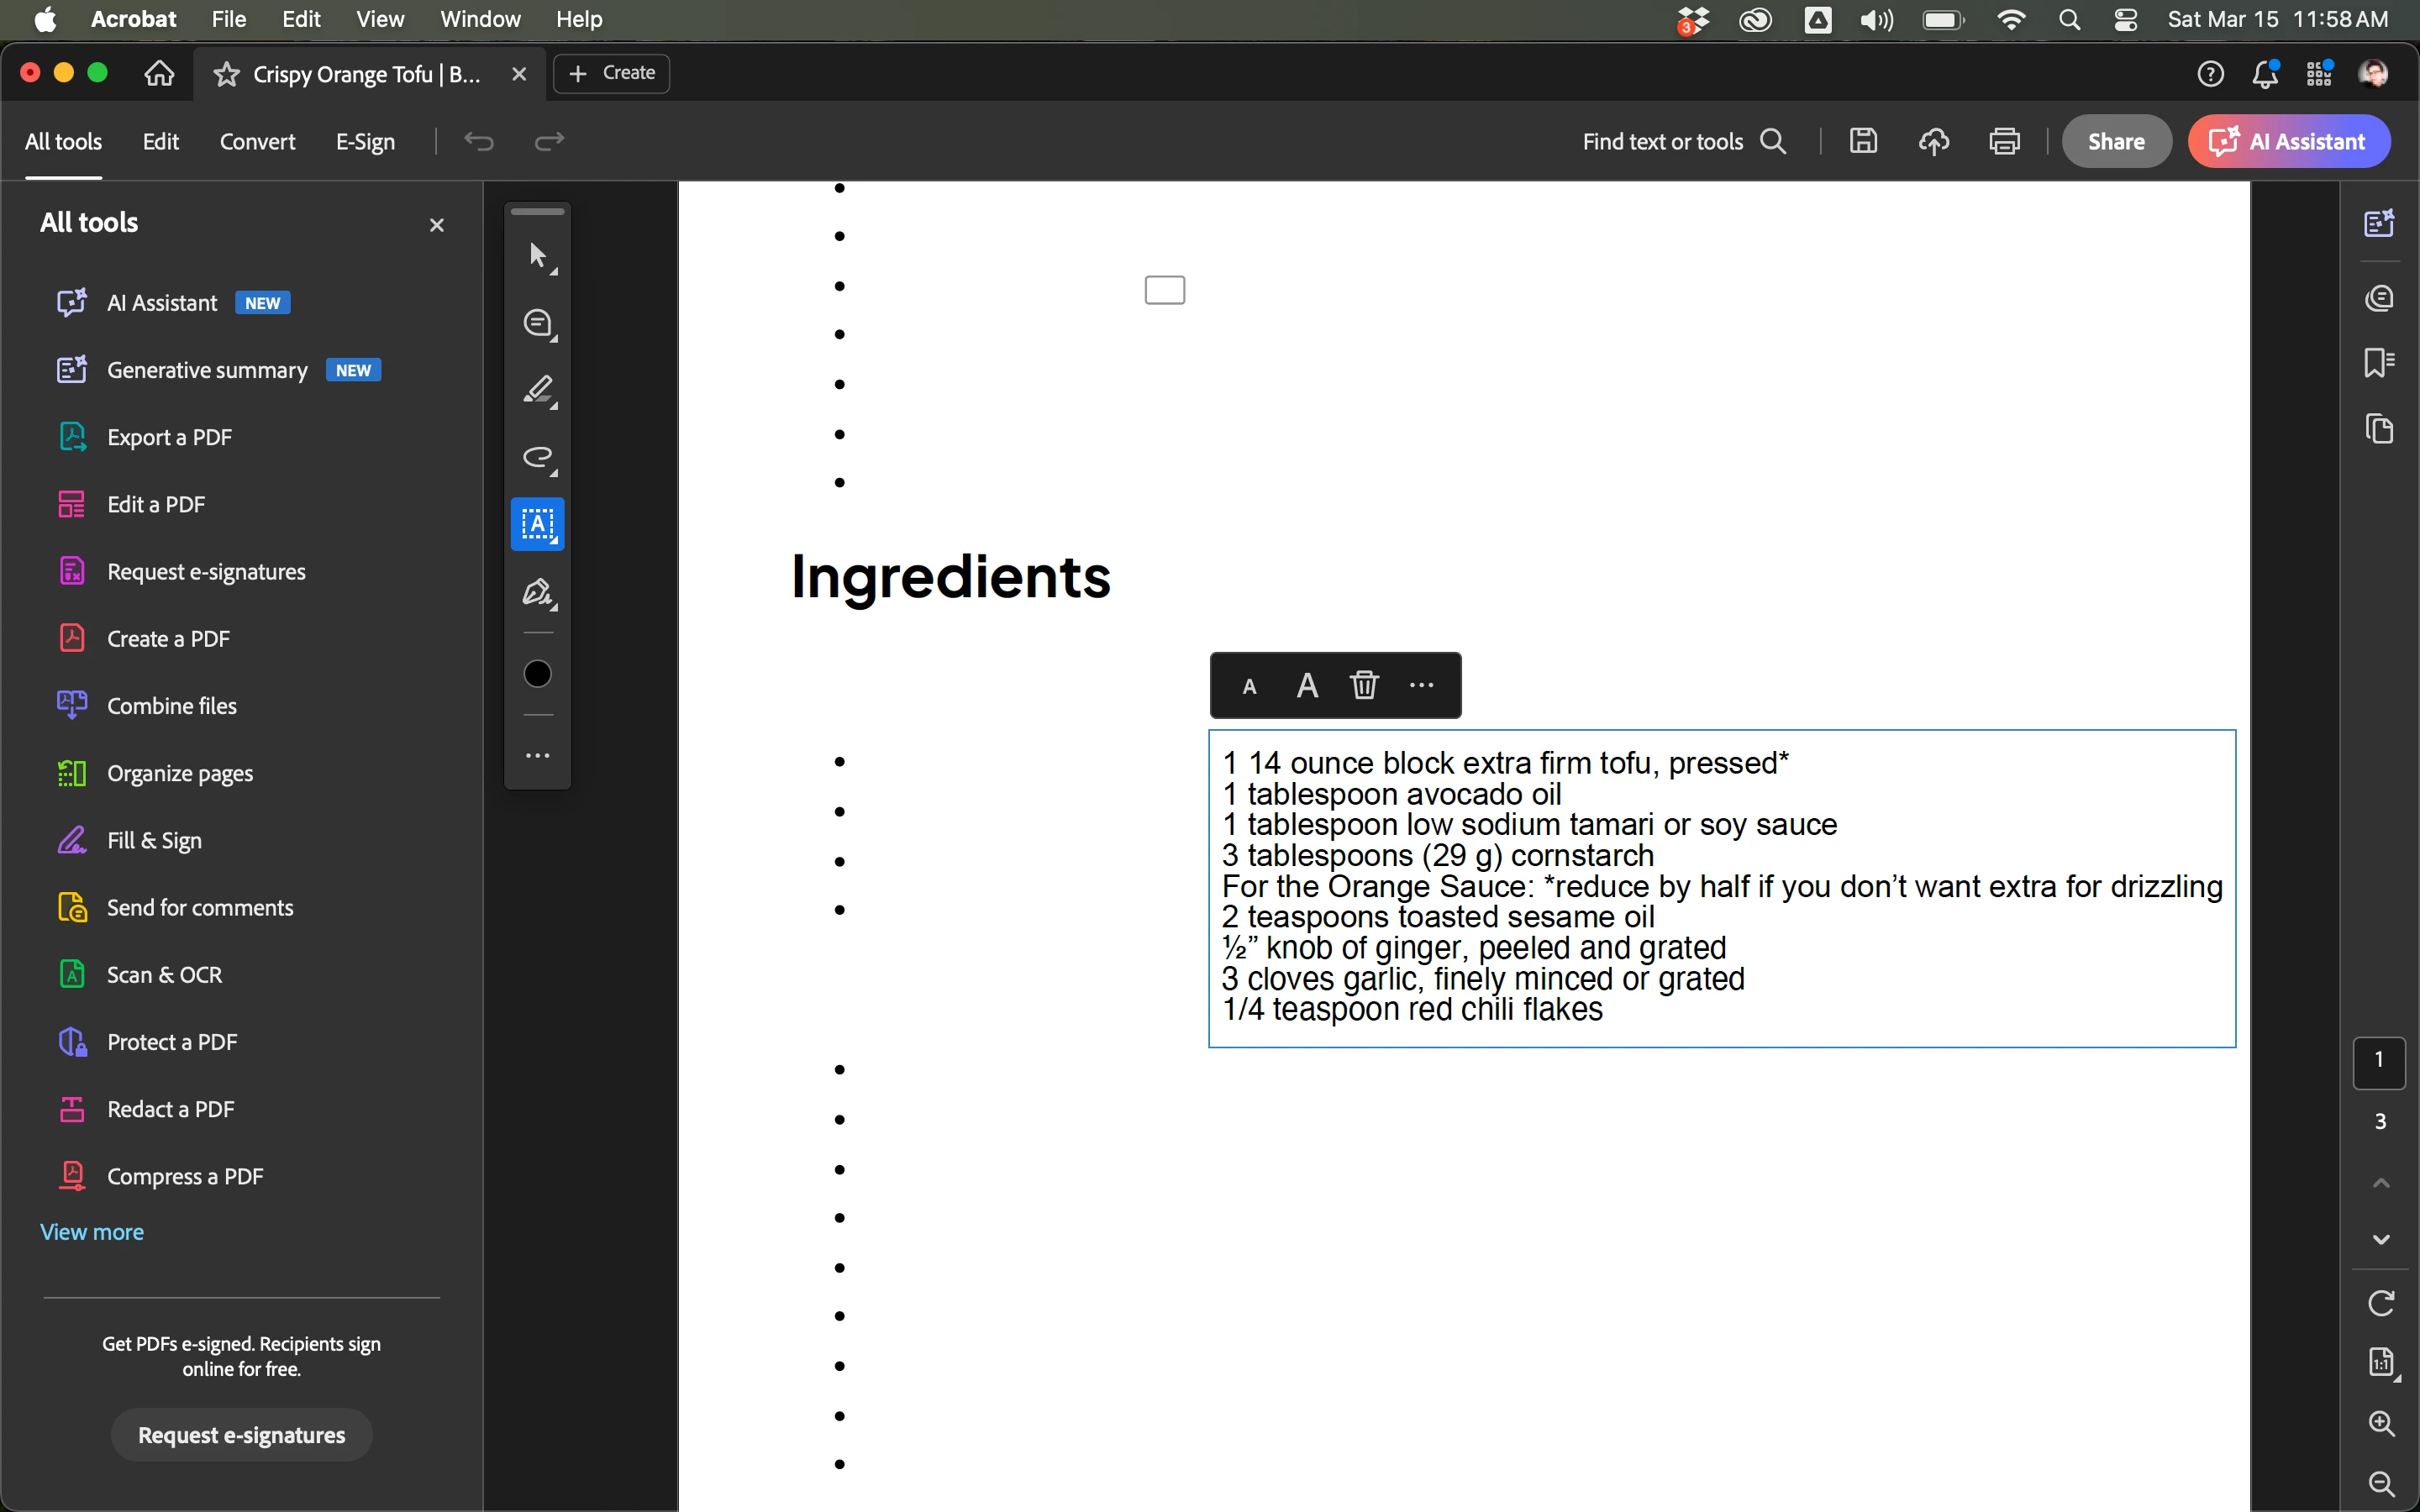Select the Fill & Sign pen tool

coord(538,592)
